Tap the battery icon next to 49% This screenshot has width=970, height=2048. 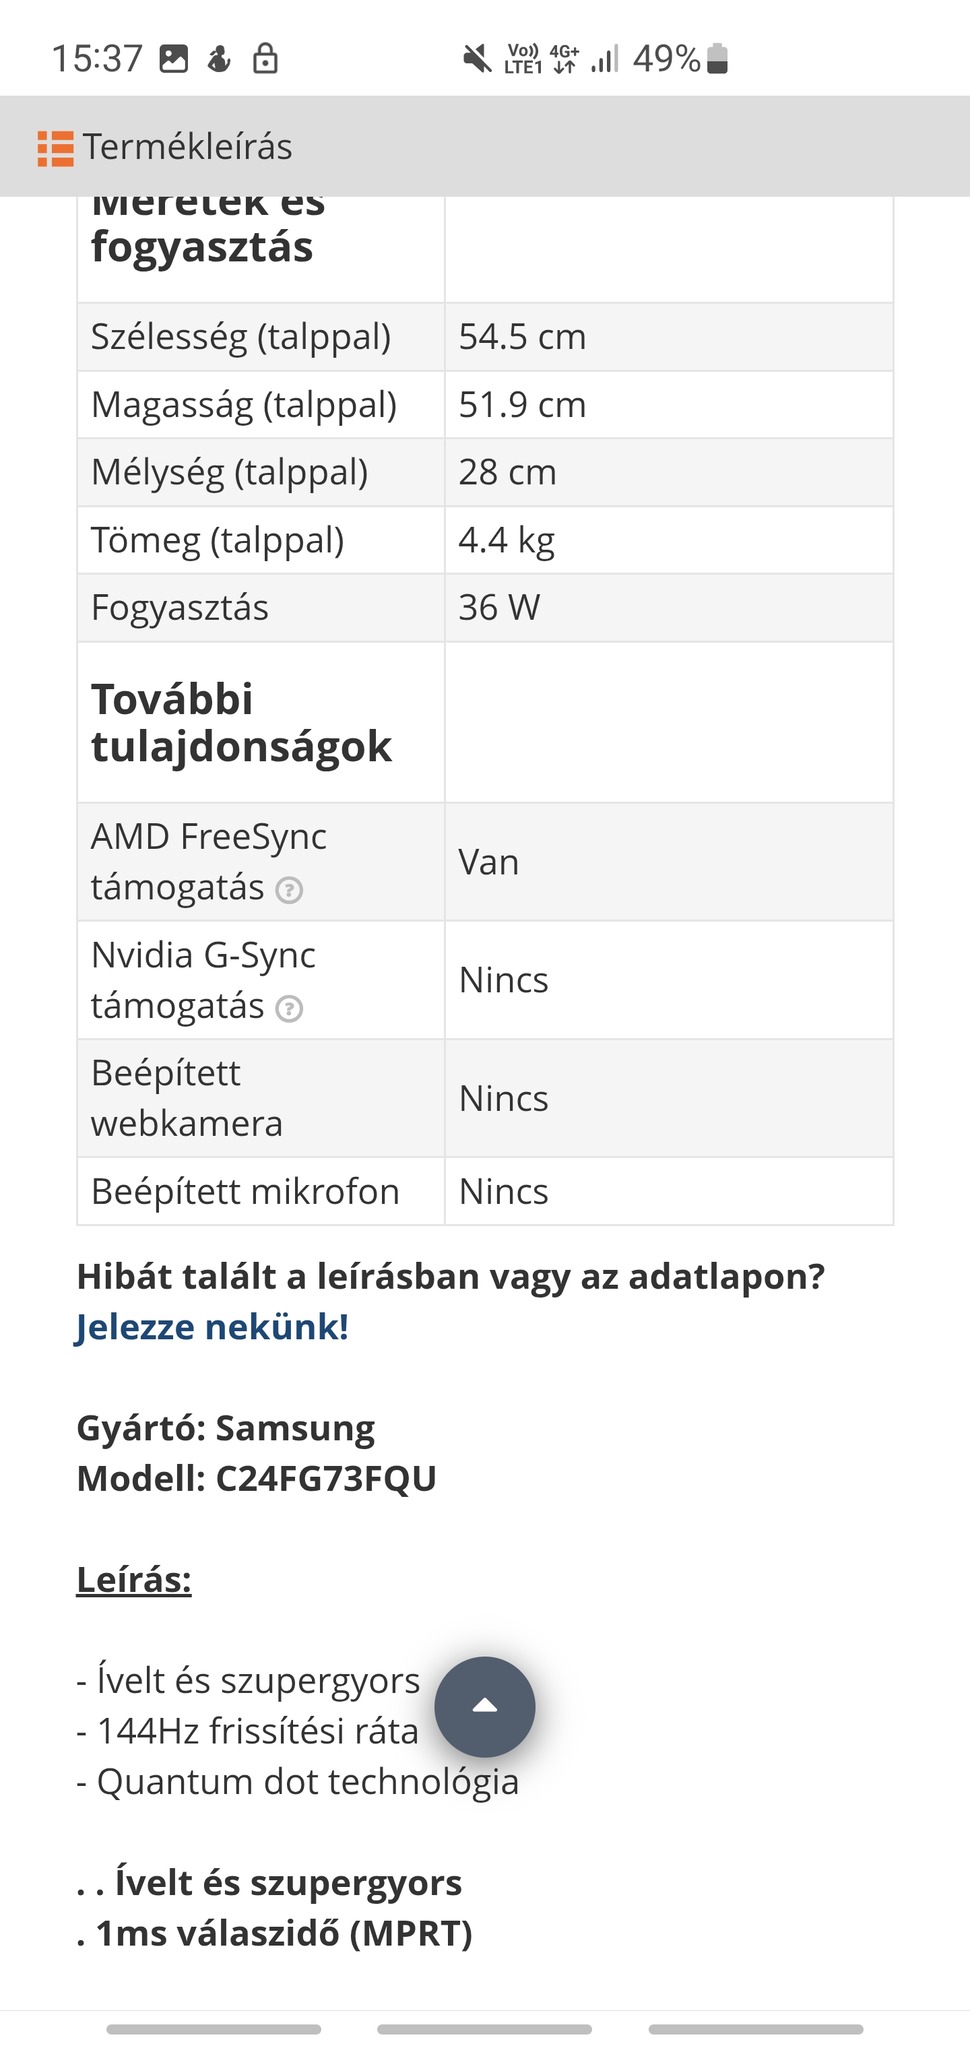click(x=717, y=60)
